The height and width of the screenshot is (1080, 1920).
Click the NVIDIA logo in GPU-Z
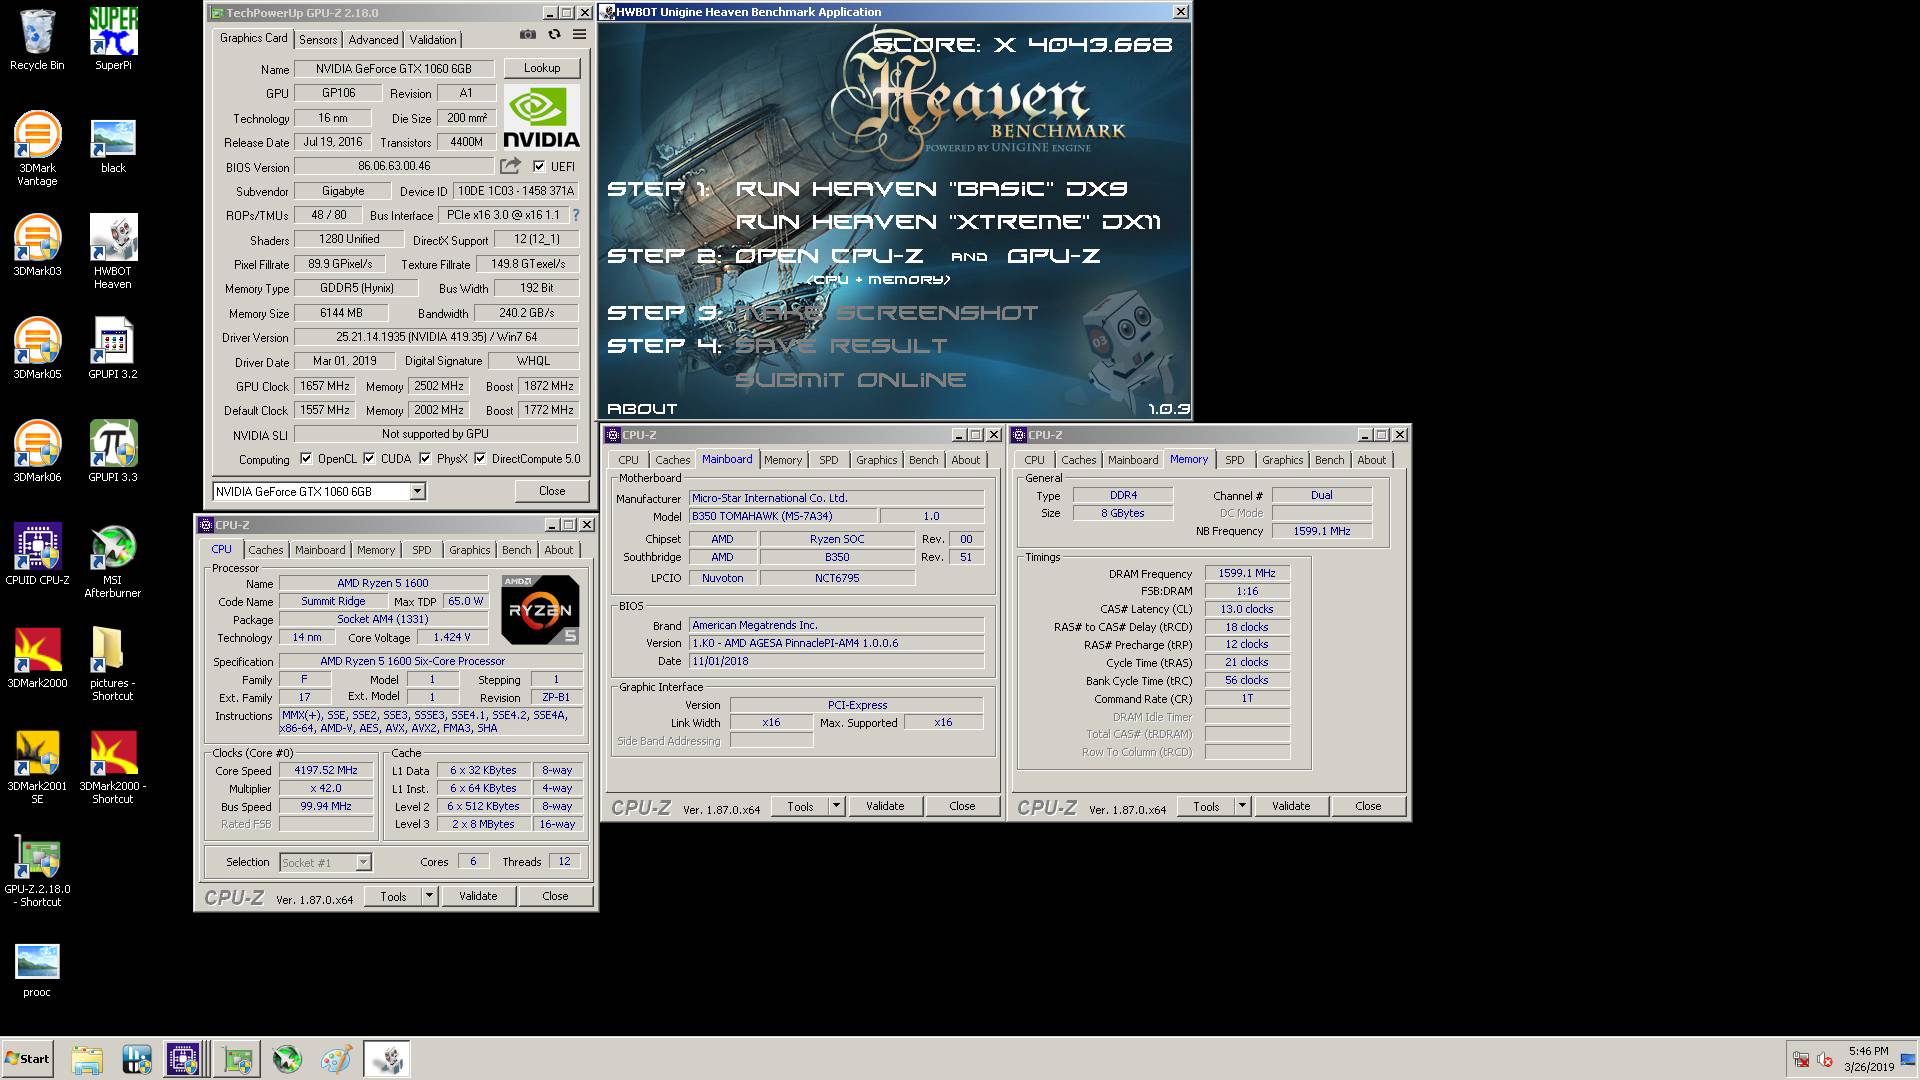(x=541, y=117)
